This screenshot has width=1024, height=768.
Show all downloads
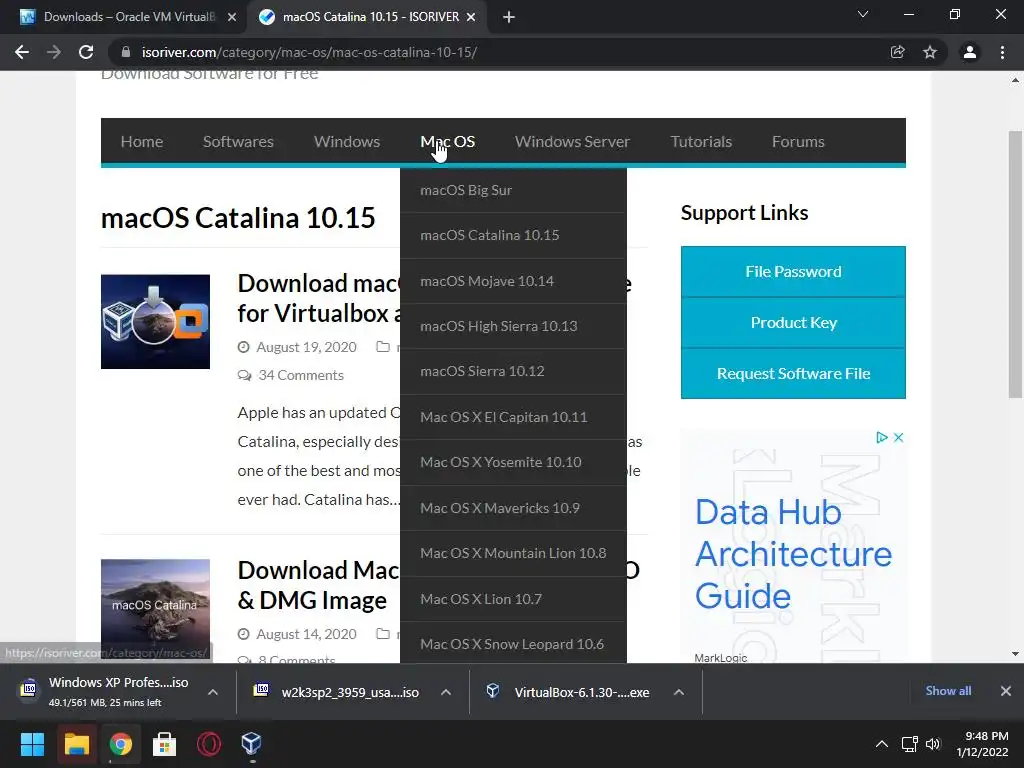pyautogui.click(x=948, y=691)
